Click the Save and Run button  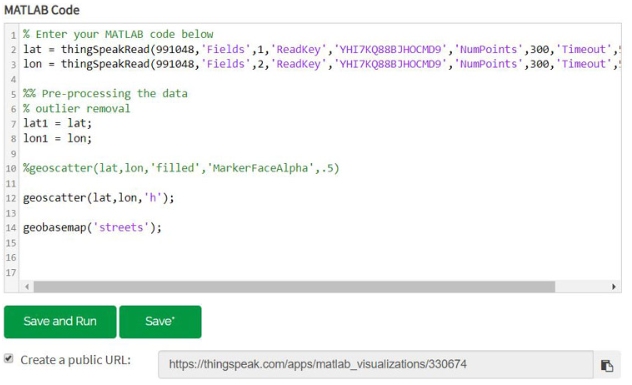click(x=60, y=321)
